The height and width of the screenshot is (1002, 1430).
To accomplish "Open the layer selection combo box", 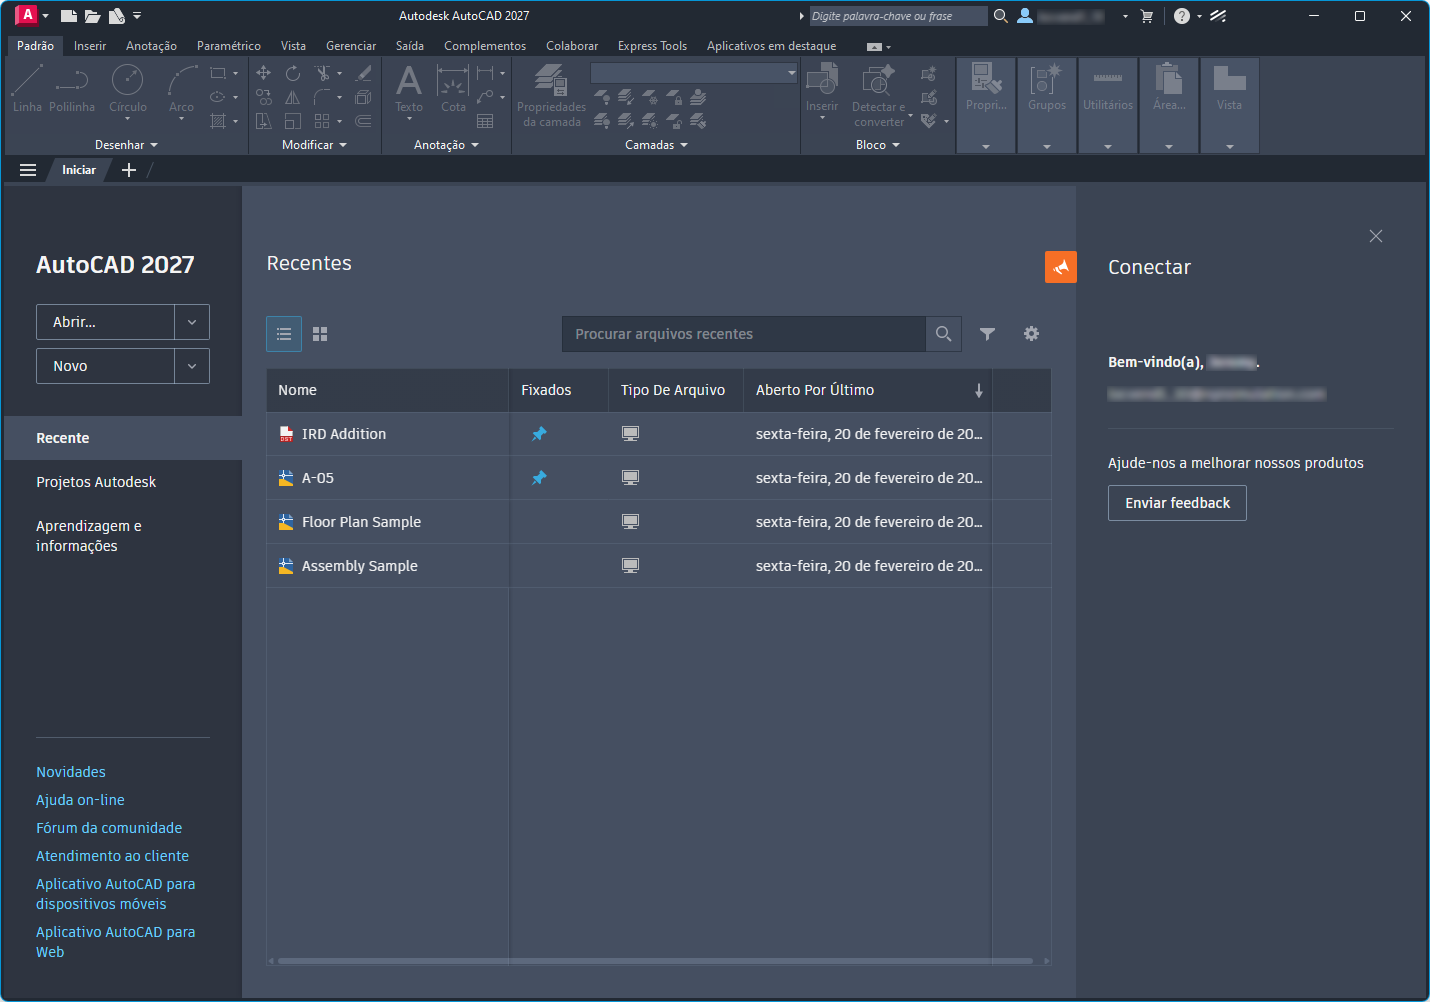I will click(x=694, y=73).
